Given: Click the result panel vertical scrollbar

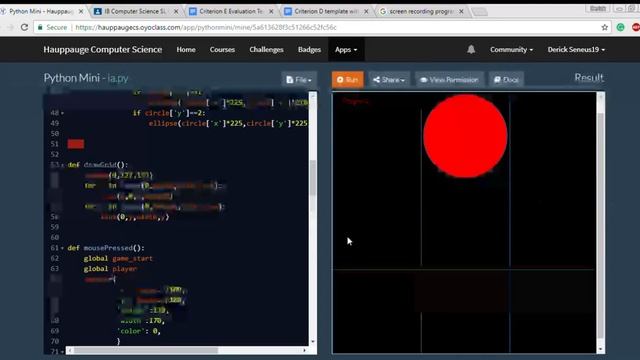Looking at the screenshot, I should click(600, 226).
